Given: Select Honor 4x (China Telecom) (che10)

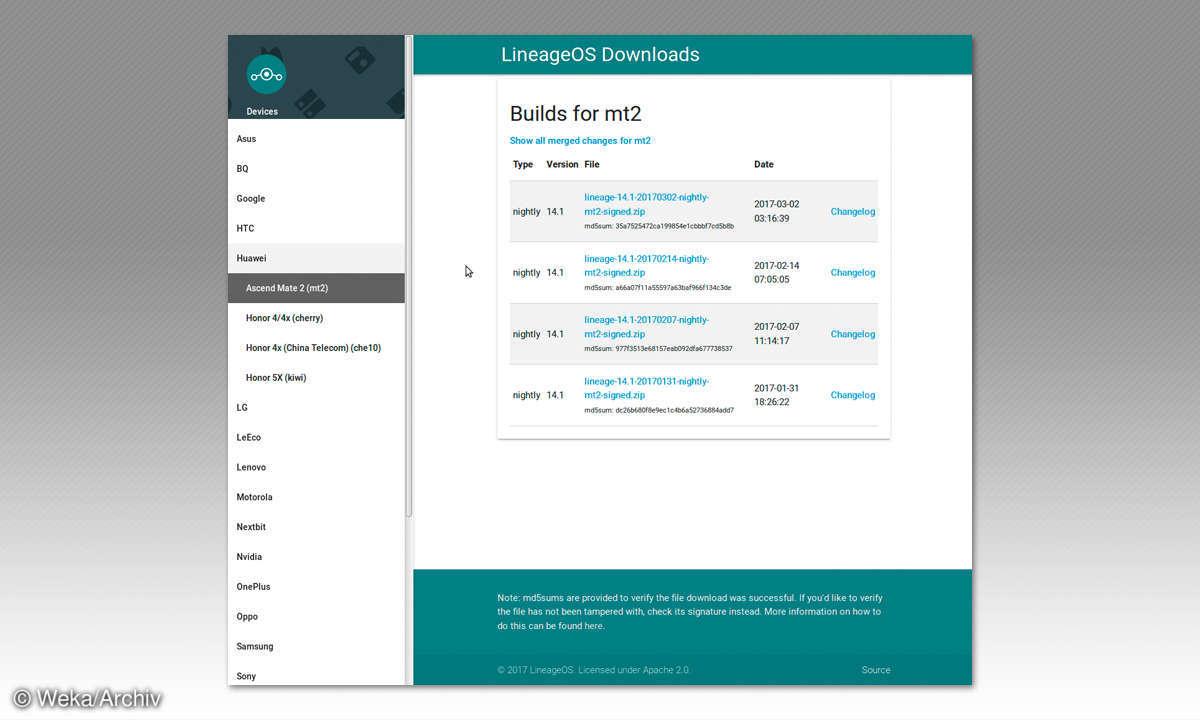Looking at the screenshot, I should point(316,348).
